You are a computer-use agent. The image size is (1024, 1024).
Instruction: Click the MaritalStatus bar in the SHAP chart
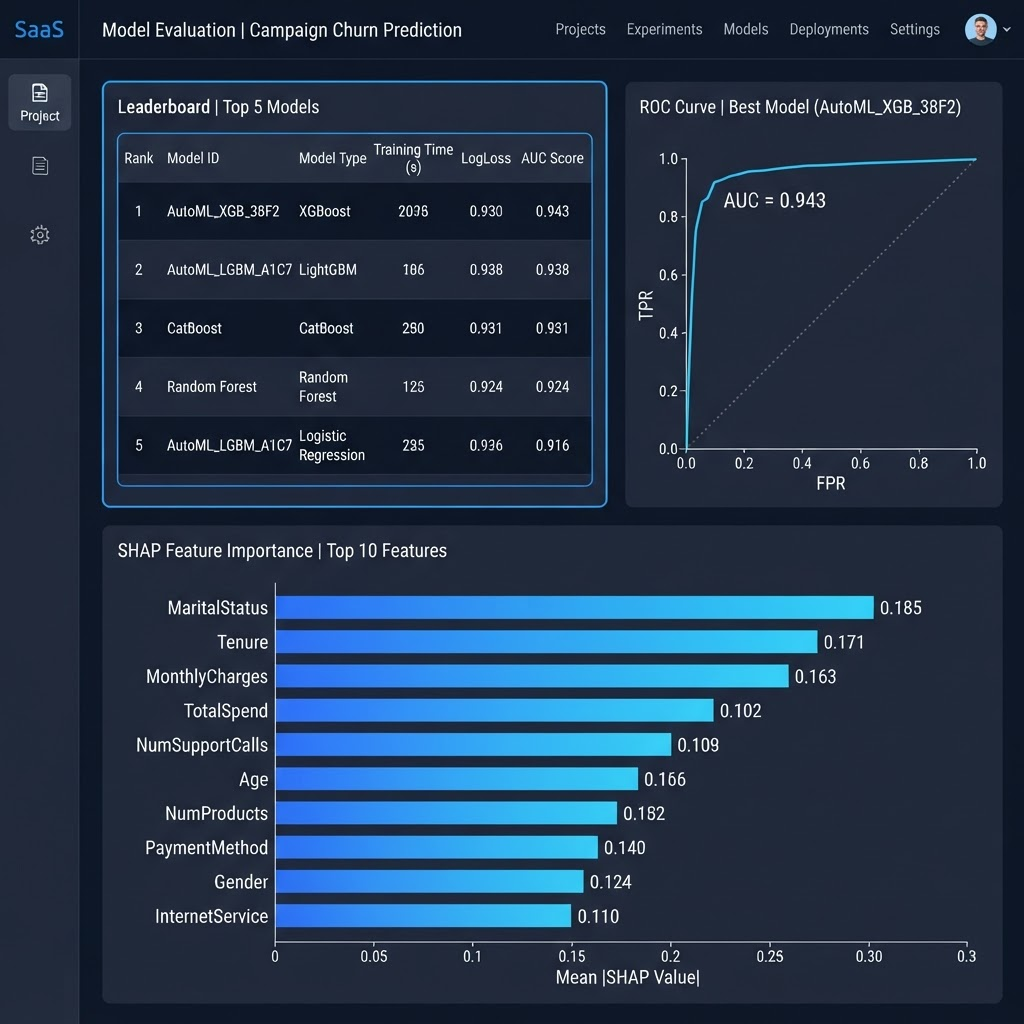coord(574,607)
